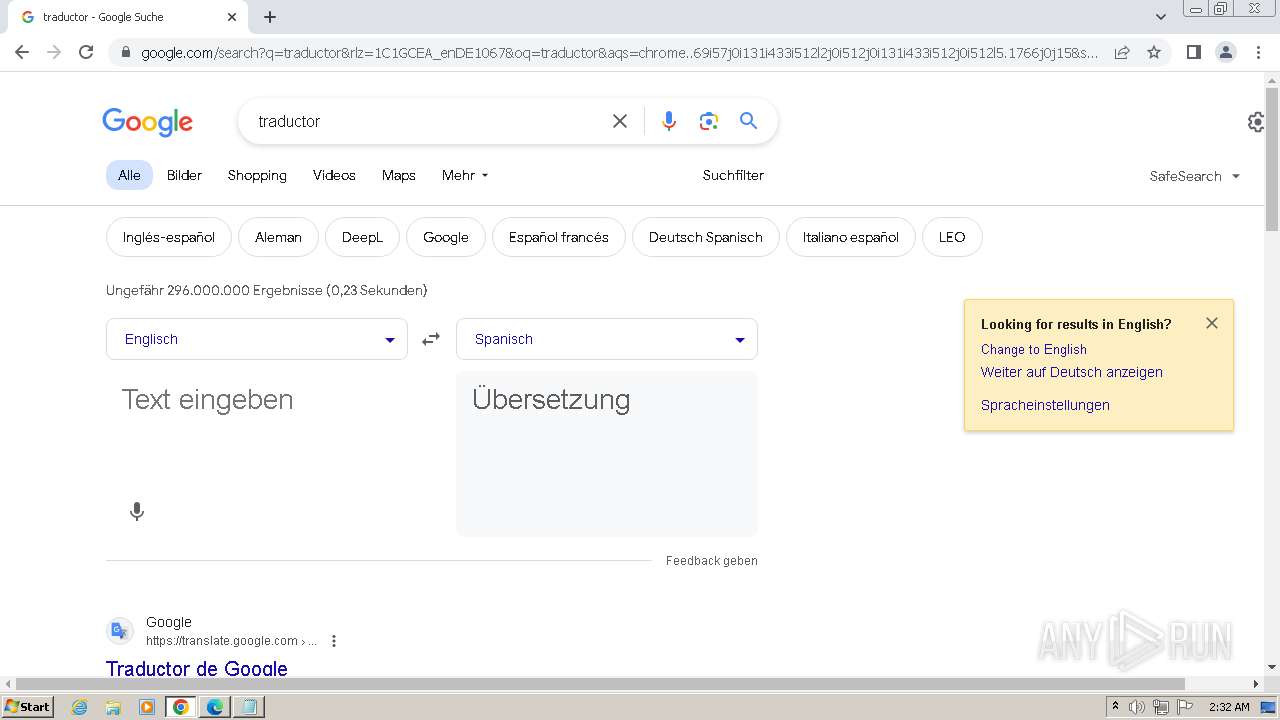Open Internet Explorer from the taskbar
Viewport: 1280px width, 720px height.
click(x=80, y=707)
